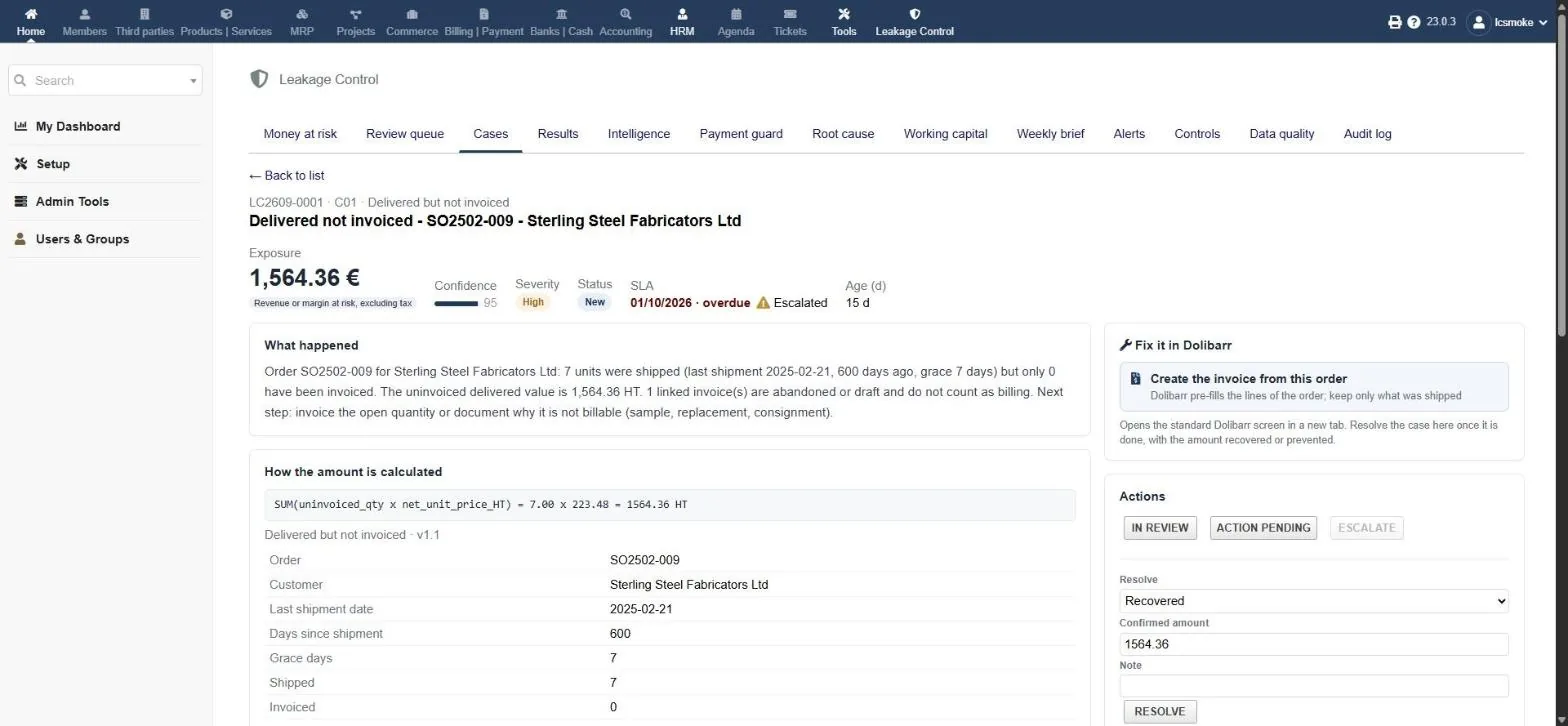Open the MRP module icon
Viewport: 1568px width, 726px height.
click(302, 14)
